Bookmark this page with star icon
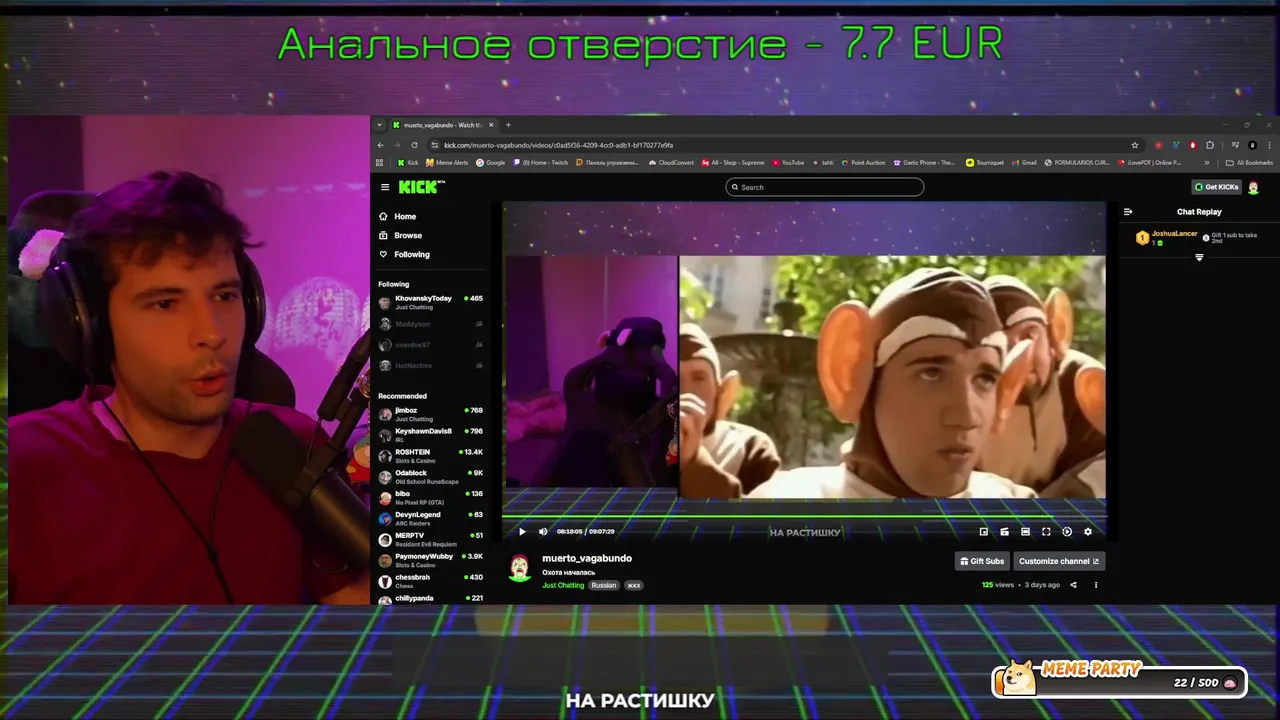 click(x=1135, y=145)
